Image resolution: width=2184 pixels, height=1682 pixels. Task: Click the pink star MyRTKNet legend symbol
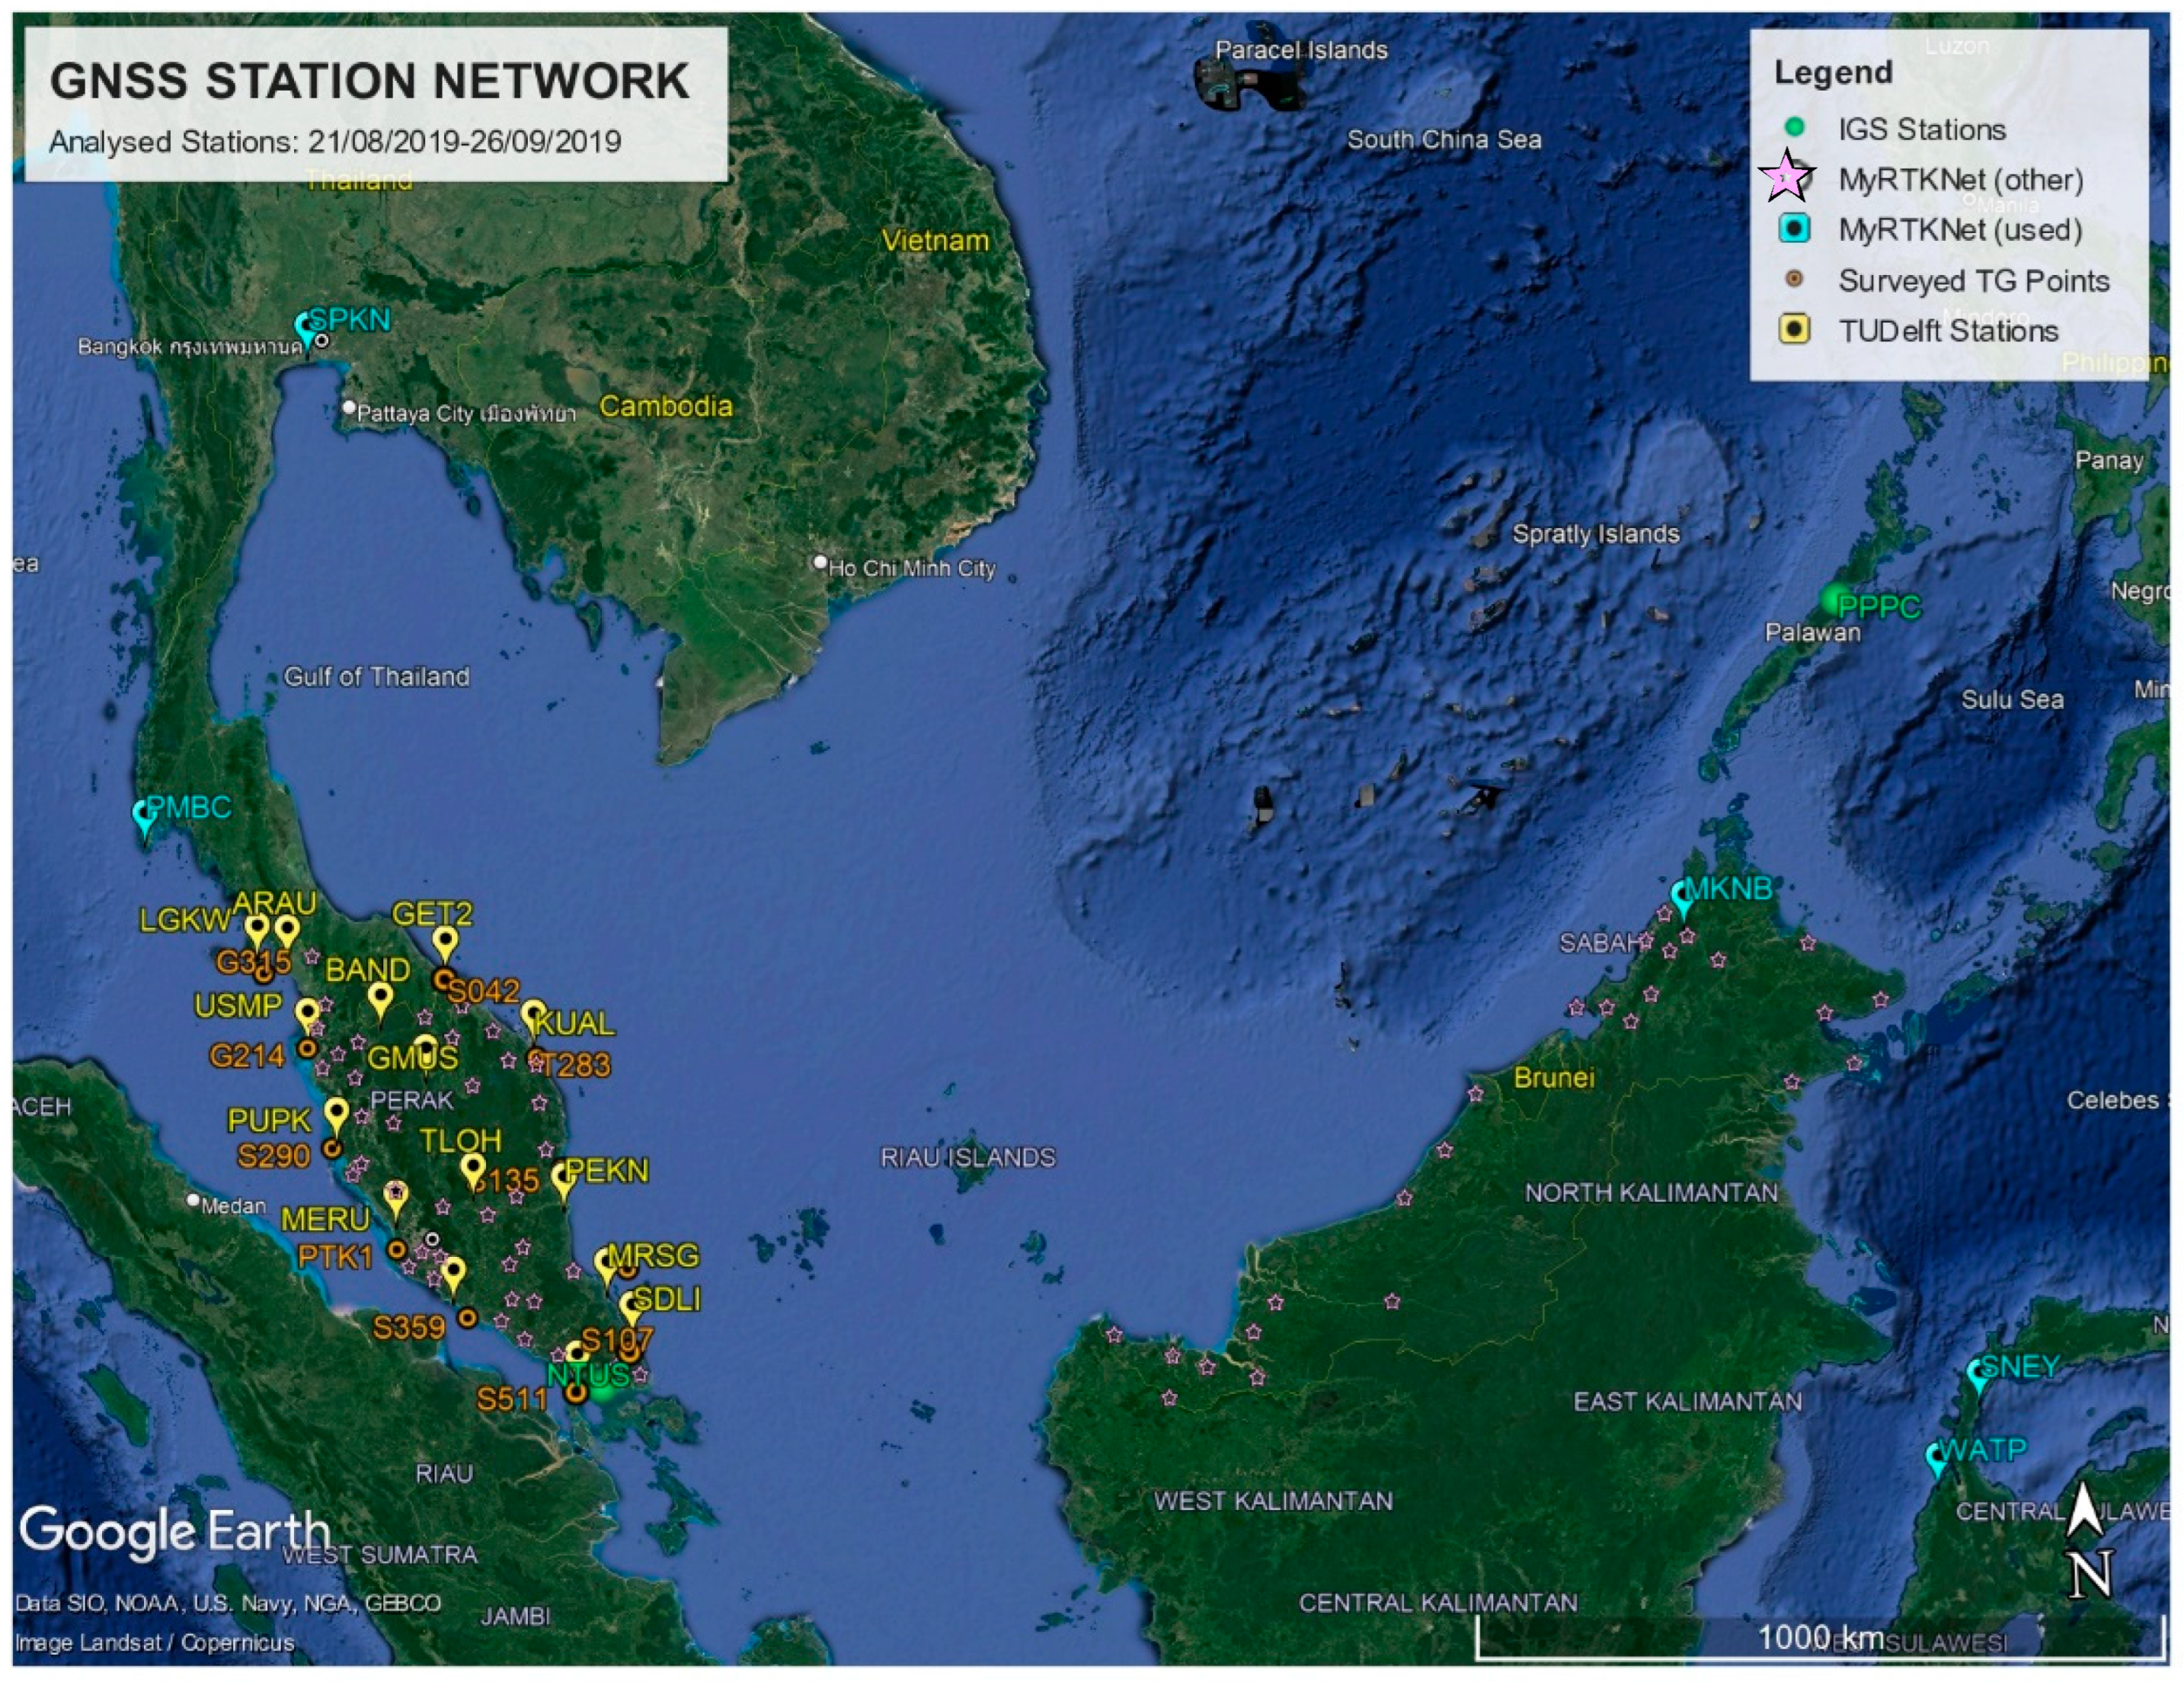tap(1785, 178)
